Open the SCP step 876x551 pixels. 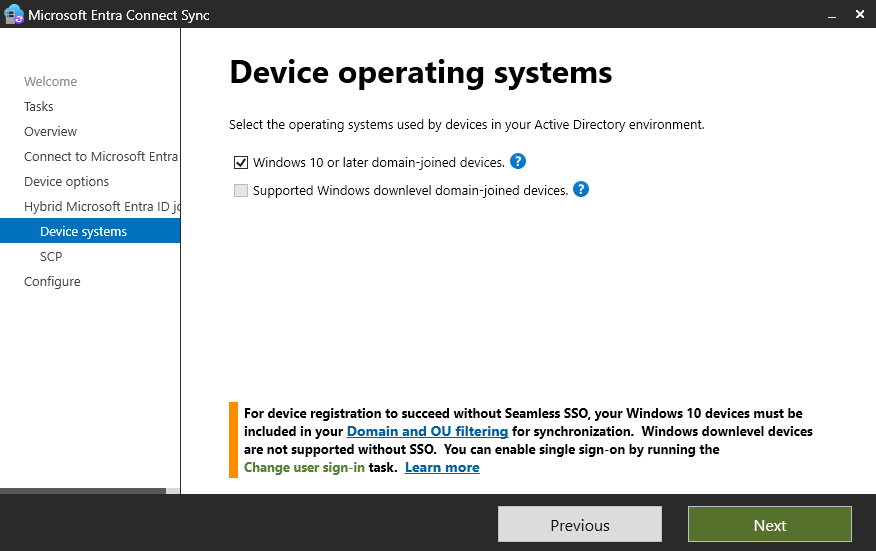[x=51, y=256]
